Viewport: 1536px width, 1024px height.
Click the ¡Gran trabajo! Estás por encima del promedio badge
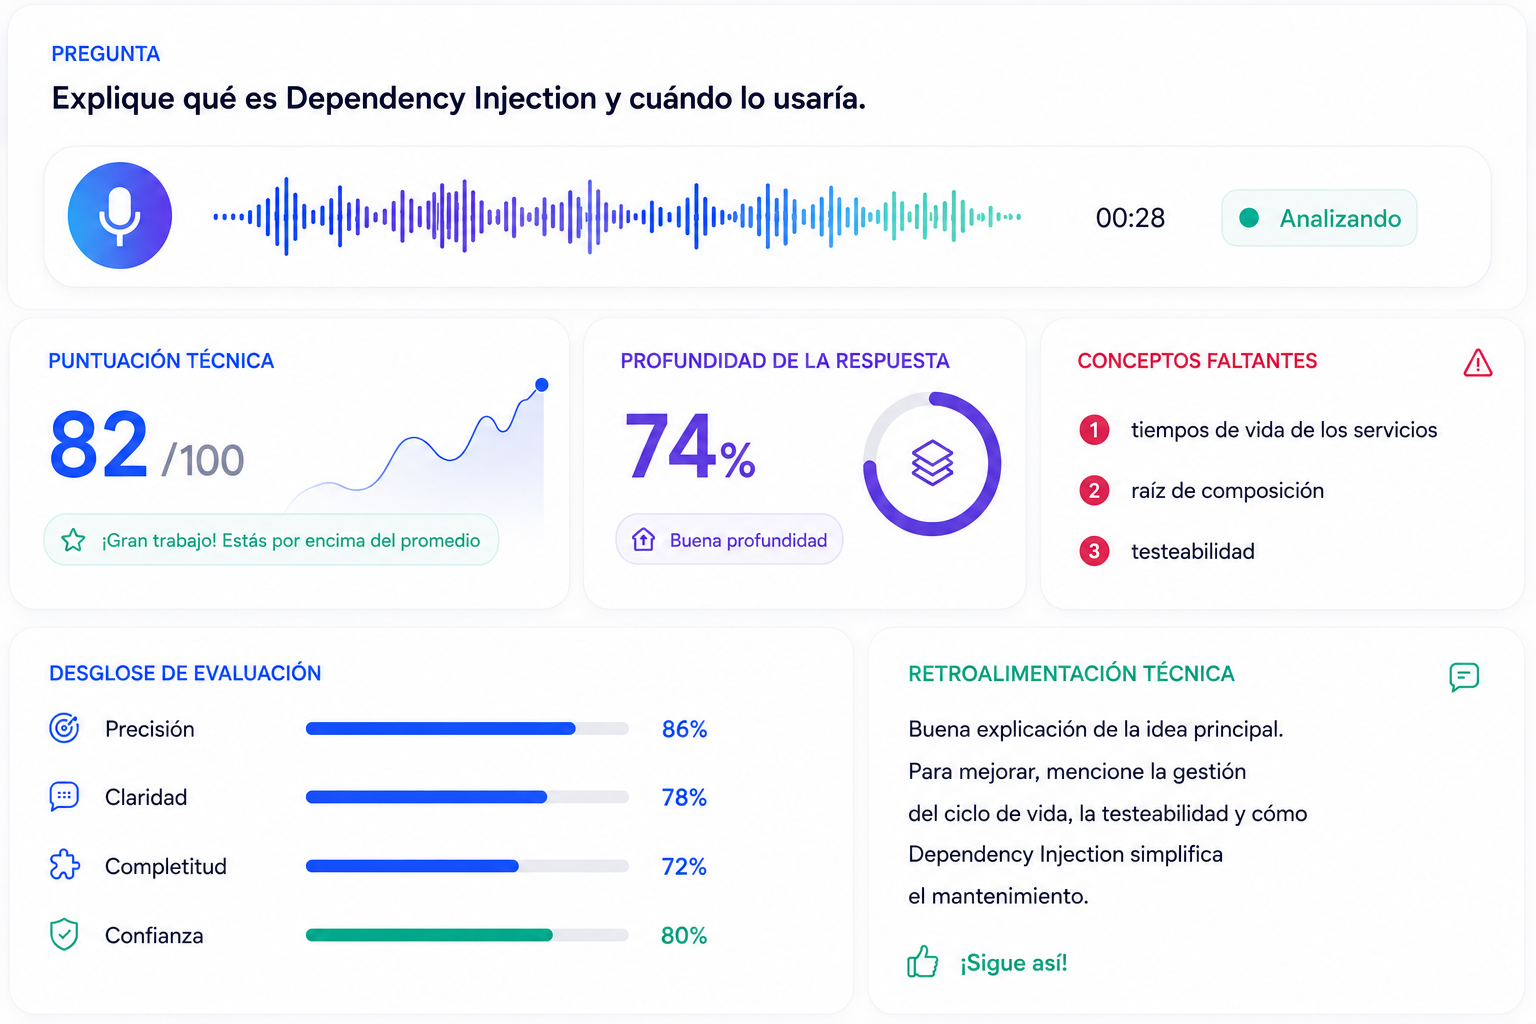coord(271,540)
